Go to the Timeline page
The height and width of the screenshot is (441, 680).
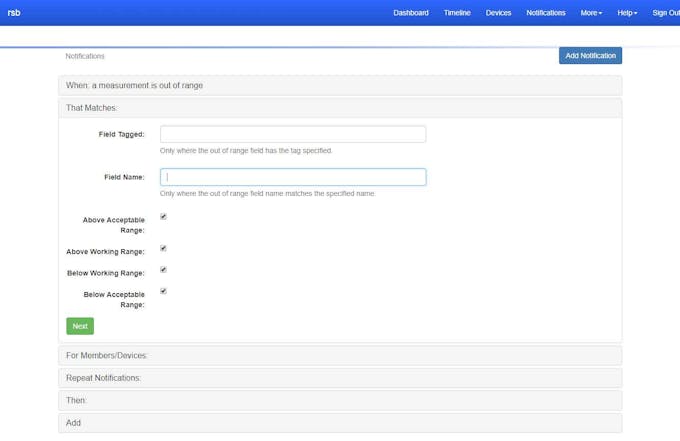tap(457, 13)
